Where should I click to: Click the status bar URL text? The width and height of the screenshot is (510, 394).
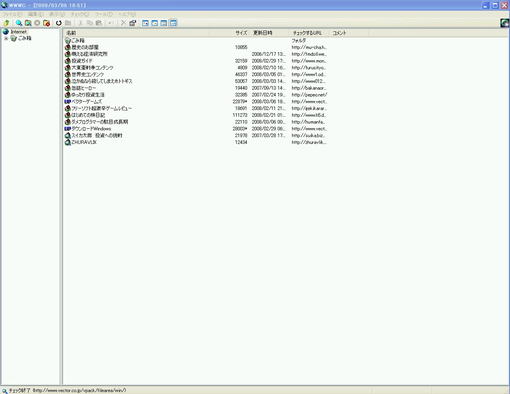click(79, 390)
